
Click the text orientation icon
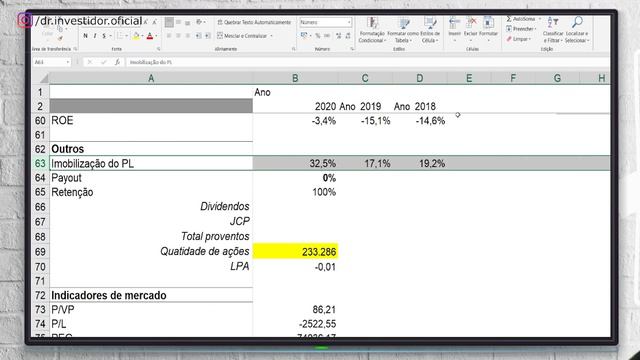(x=199, y=22)
